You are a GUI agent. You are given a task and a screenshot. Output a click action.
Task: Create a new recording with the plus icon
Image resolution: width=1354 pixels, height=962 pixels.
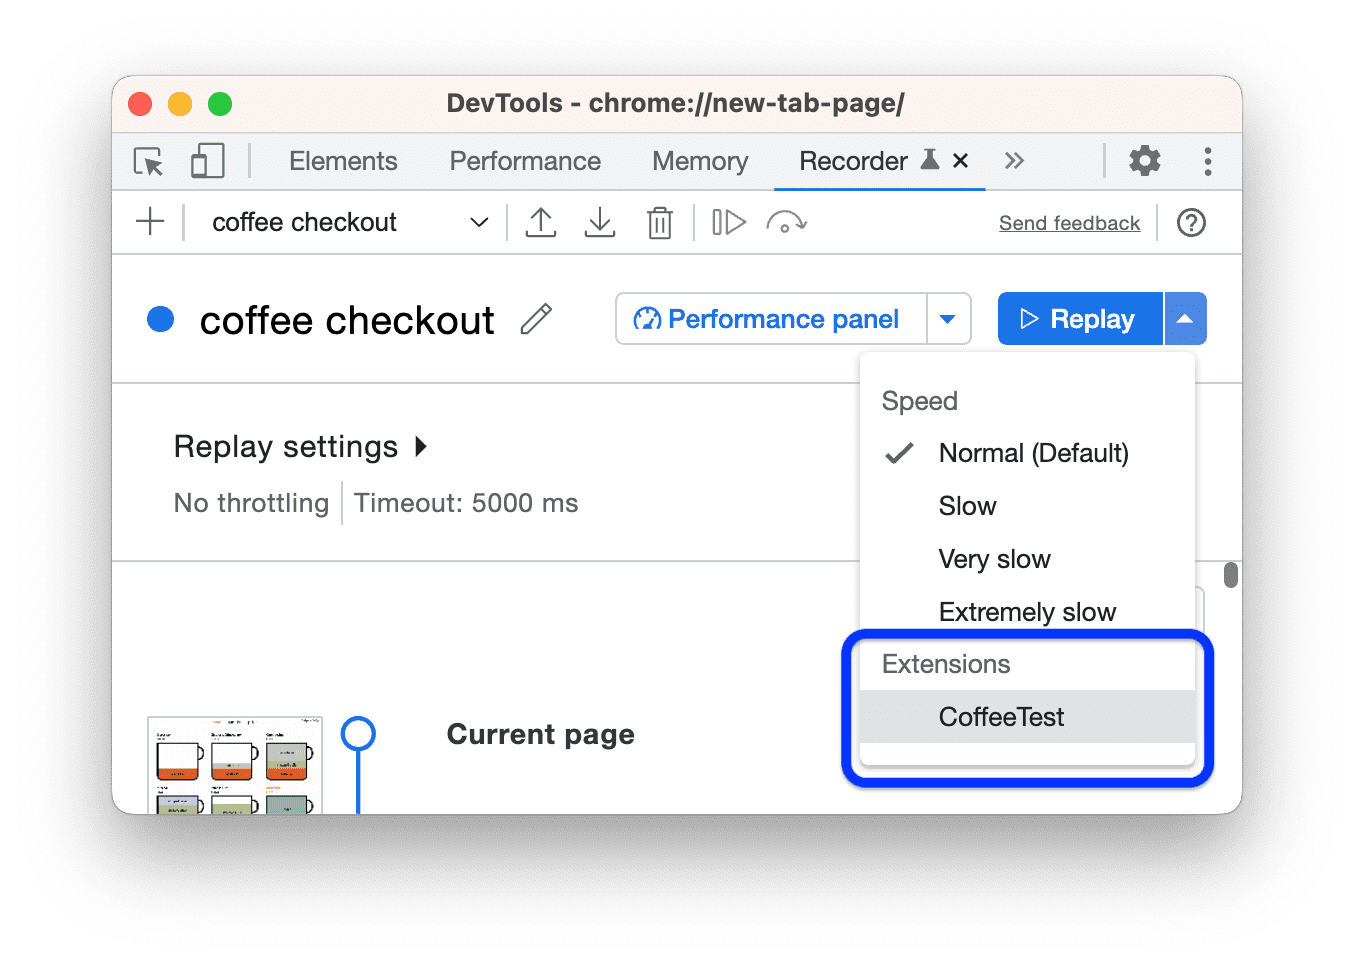(x=150, y=222)
